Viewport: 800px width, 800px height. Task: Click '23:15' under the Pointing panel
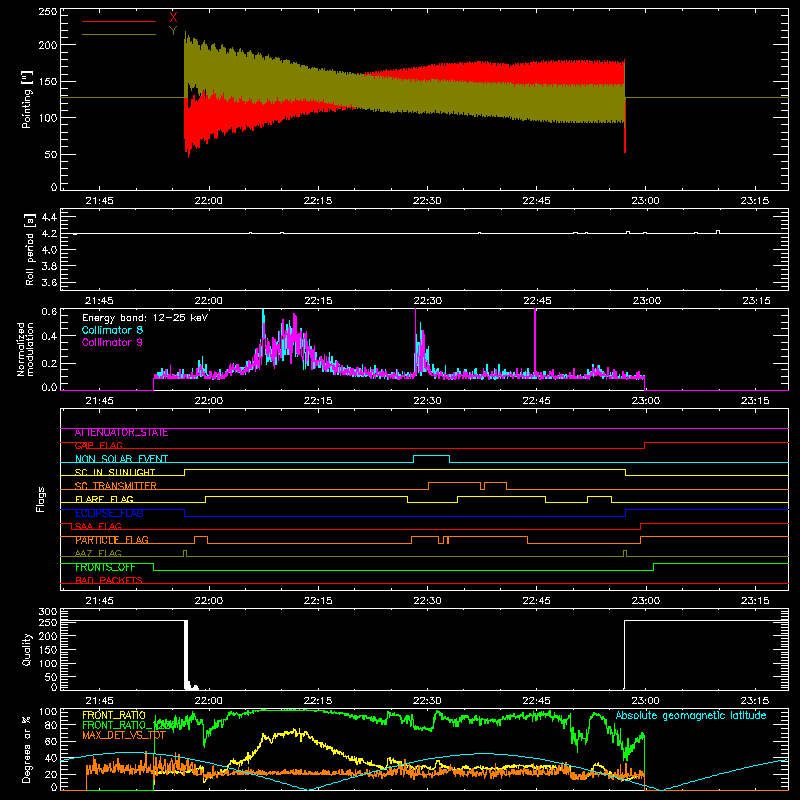coord(755,201)
